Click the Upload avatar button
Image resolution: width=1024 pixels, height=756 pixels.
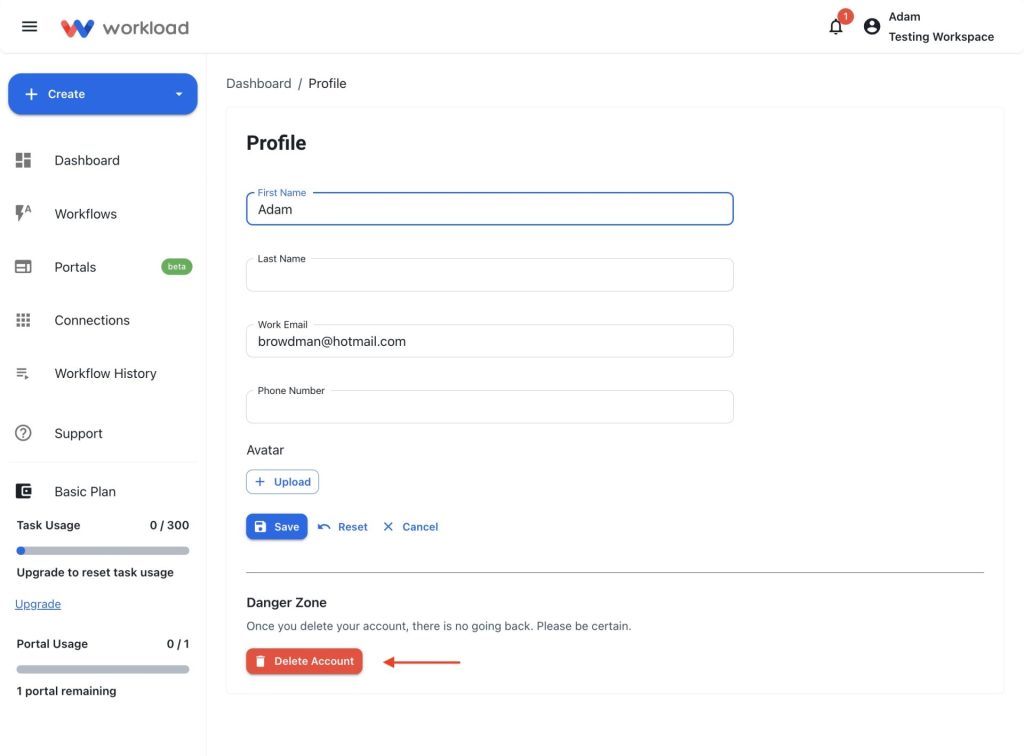point(282,482)
